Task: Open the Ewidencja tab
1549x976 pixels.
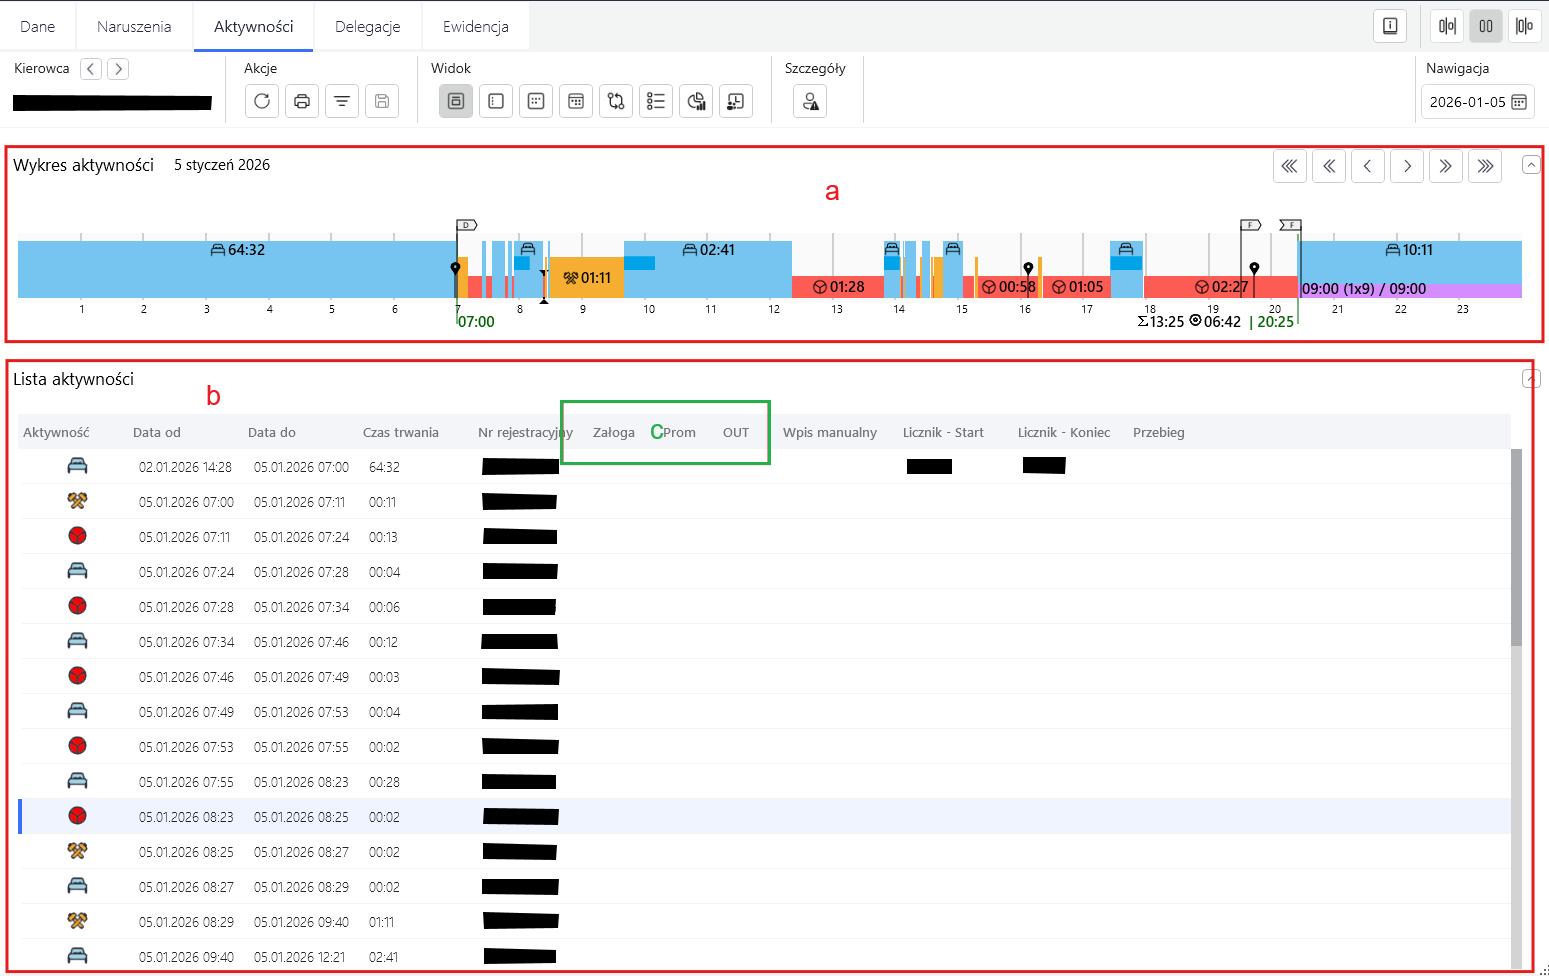Action: [x=476, y=27]
